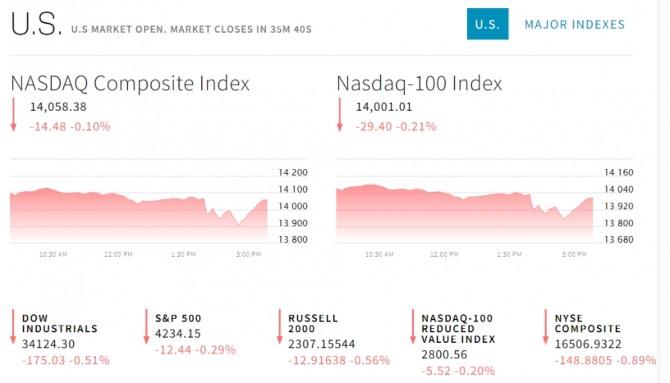Viewport: 670px width, 383px height.
Task: Switch to the Major Indexes tab
Action: coord(574,24)
